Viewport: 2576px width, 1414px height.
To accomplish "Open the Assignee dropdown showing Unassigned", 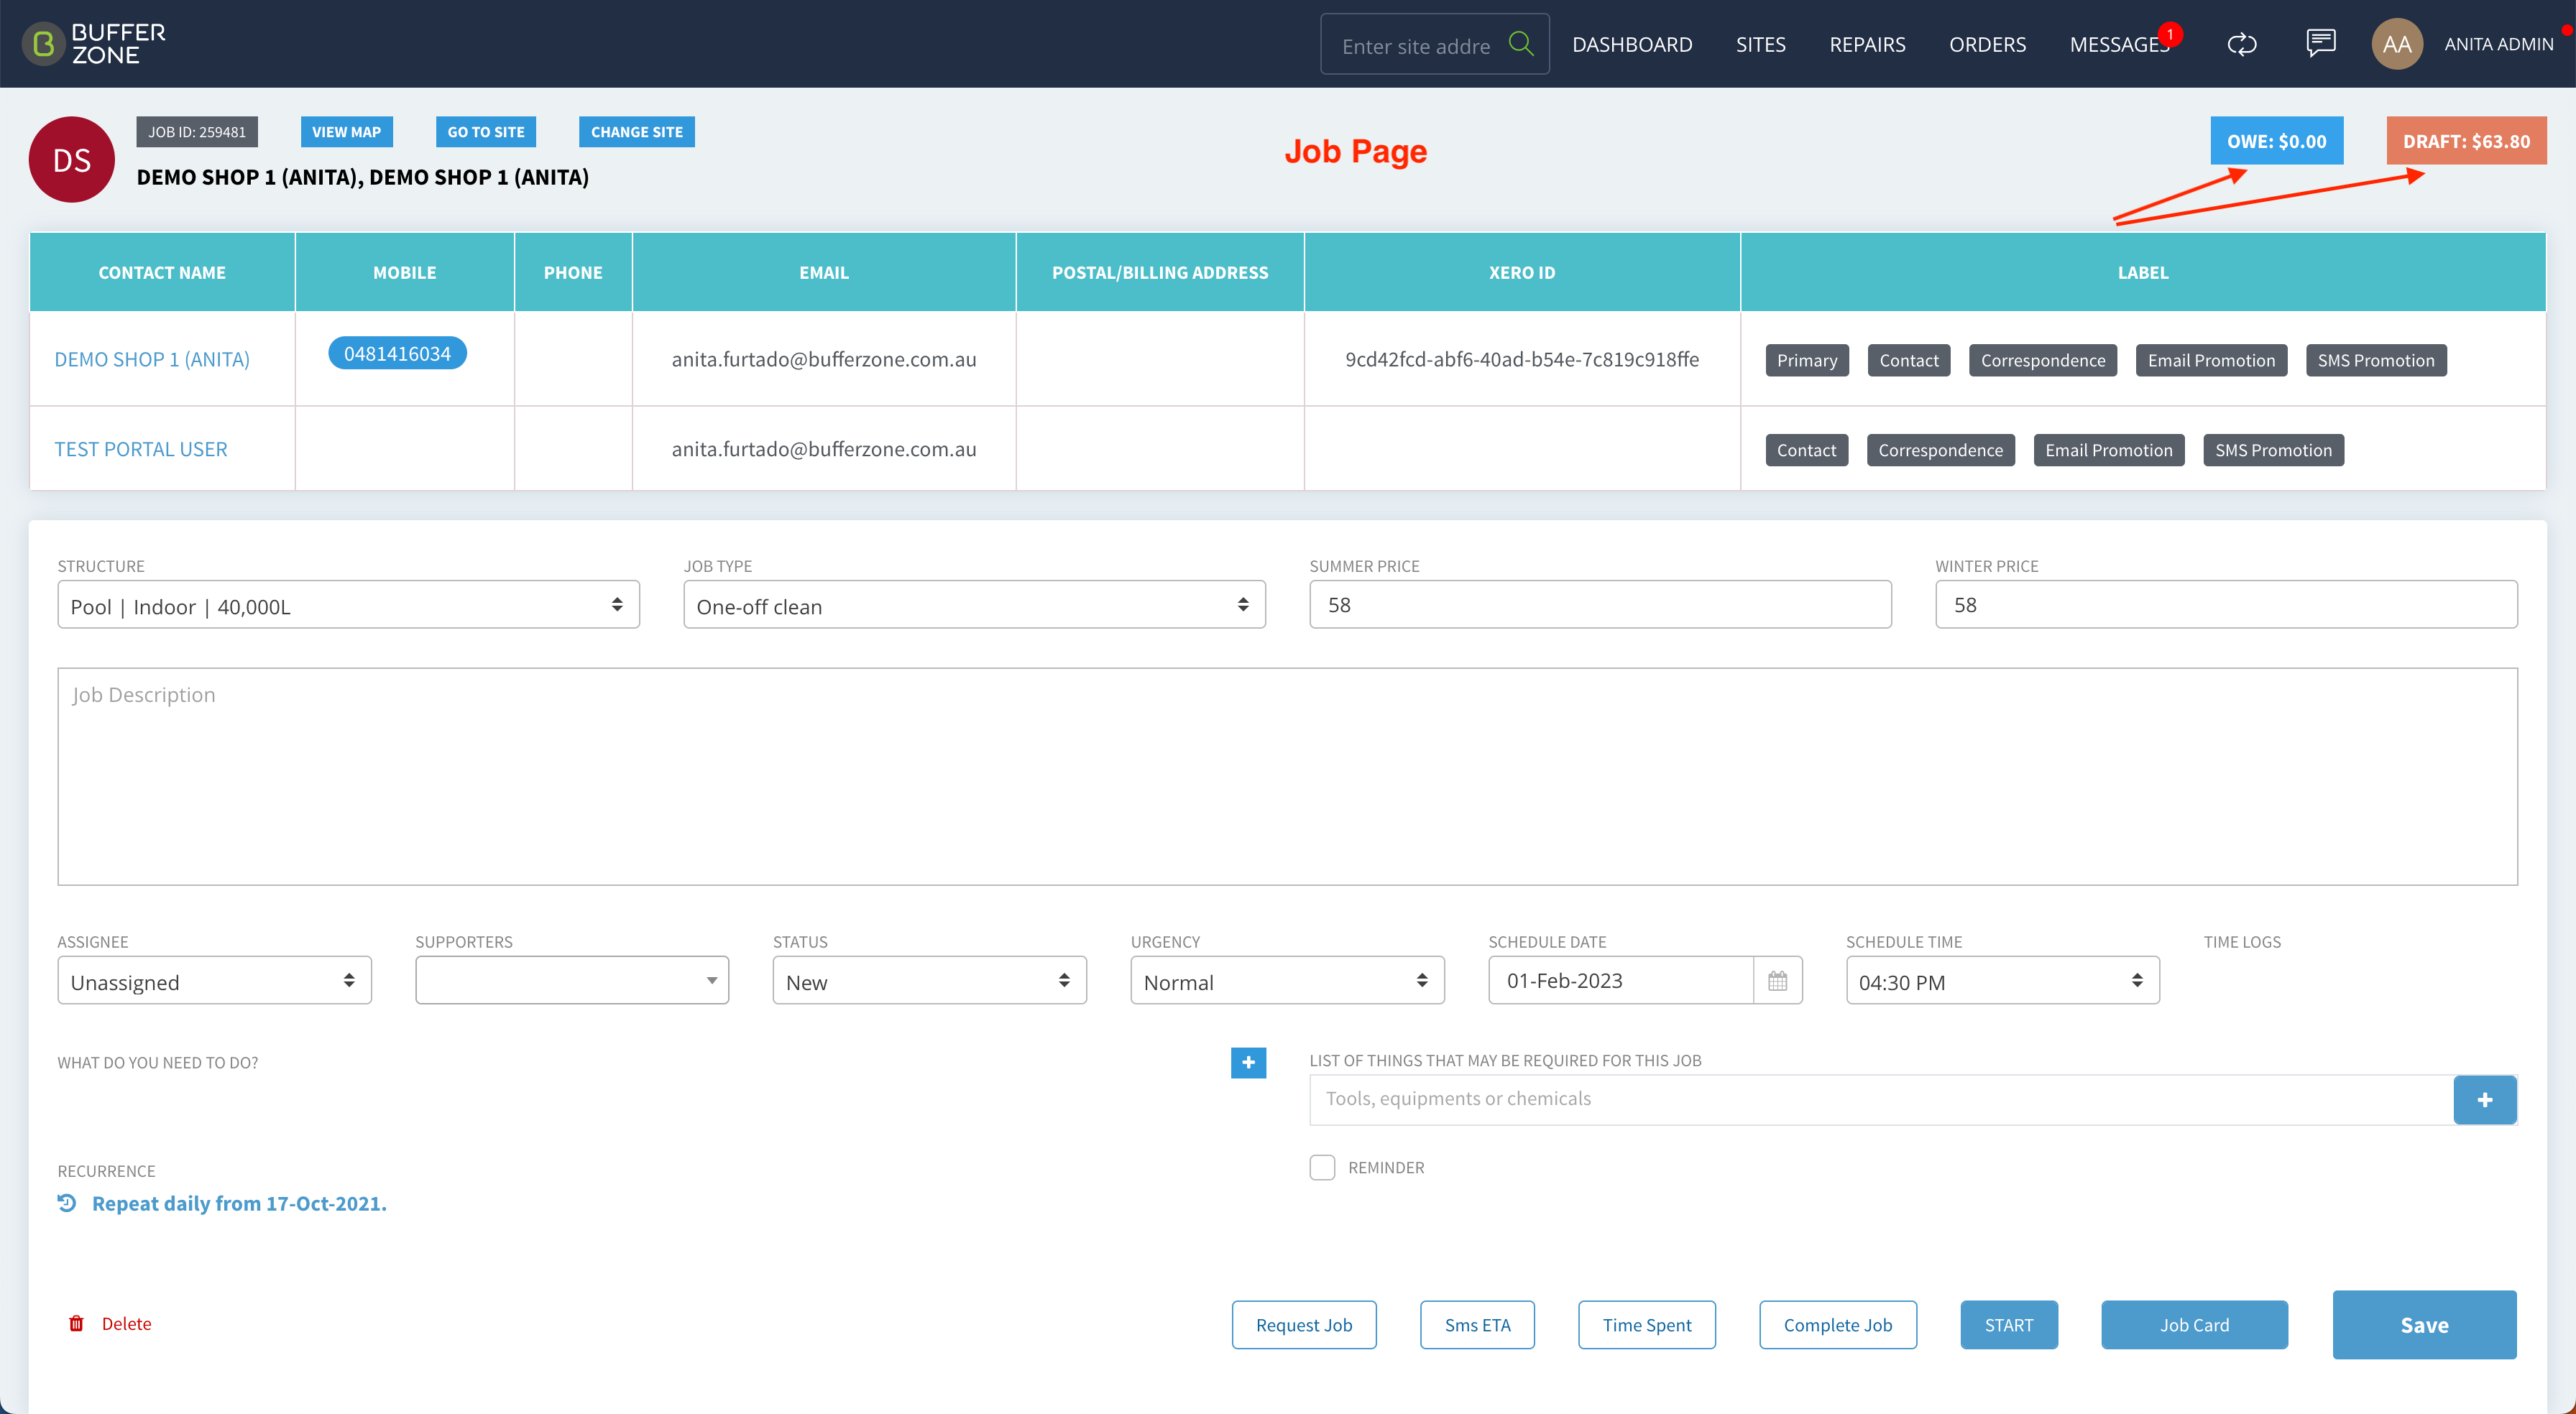I will 214,981.
